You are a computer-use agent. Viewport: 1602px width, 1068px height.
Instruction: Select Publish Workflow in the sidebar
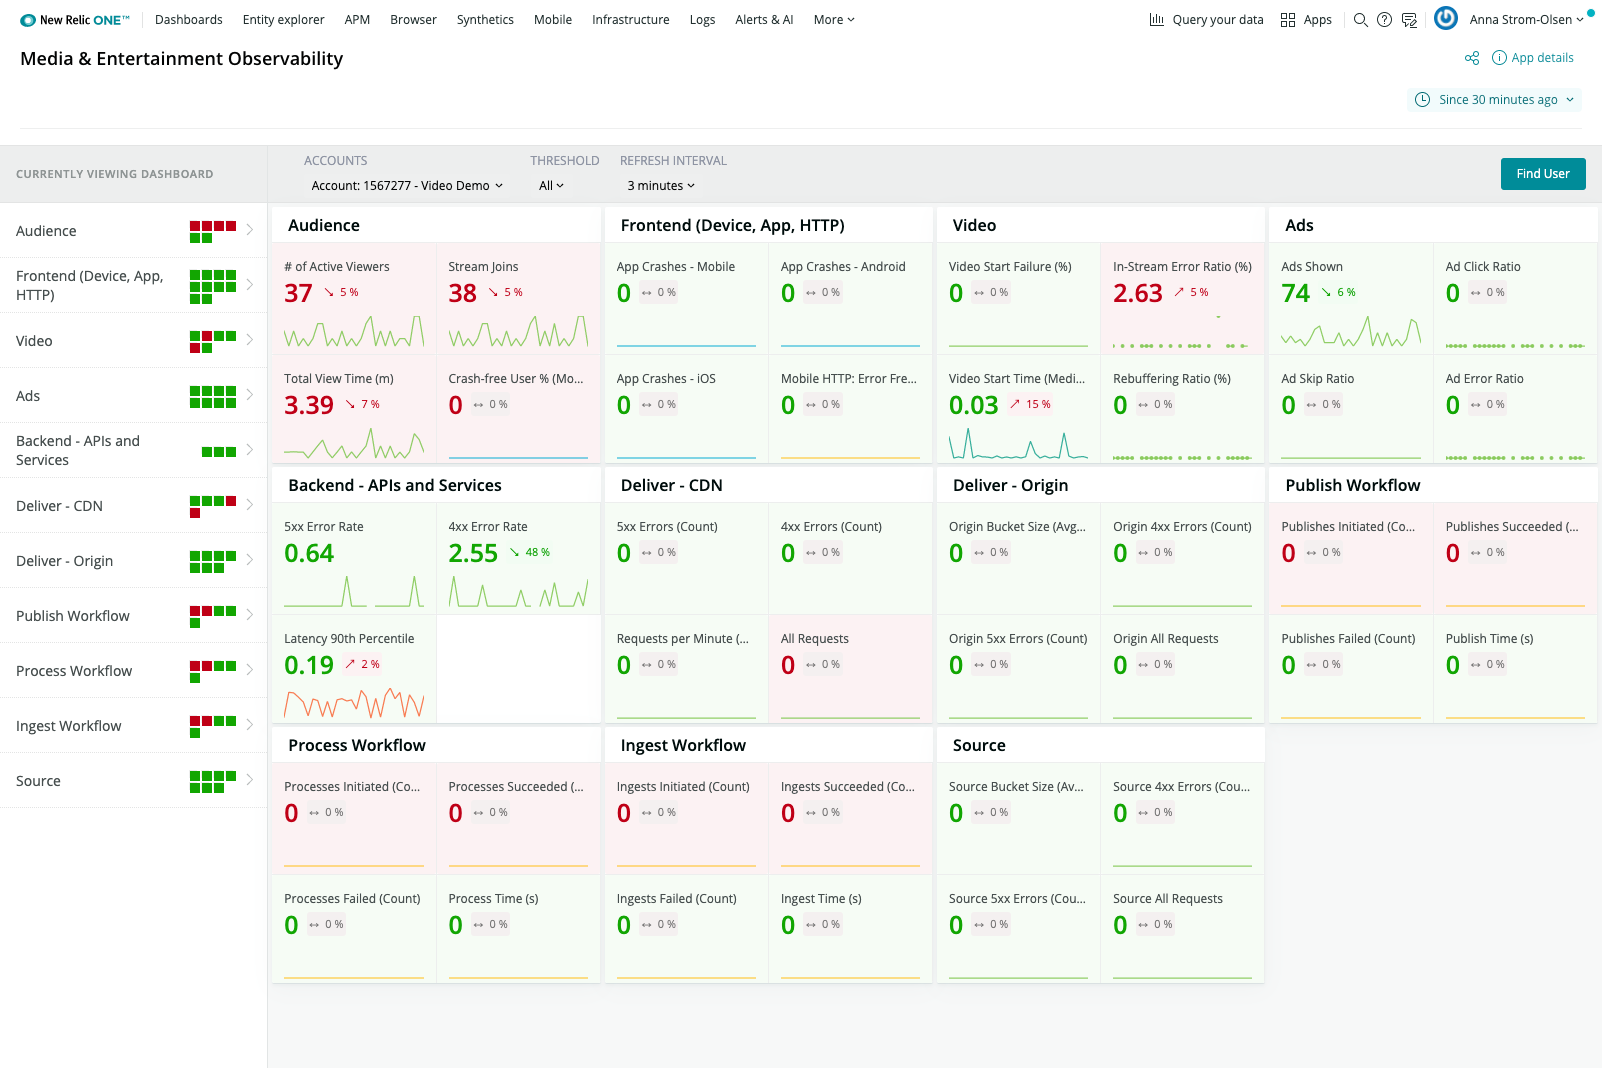pos(72,615)
